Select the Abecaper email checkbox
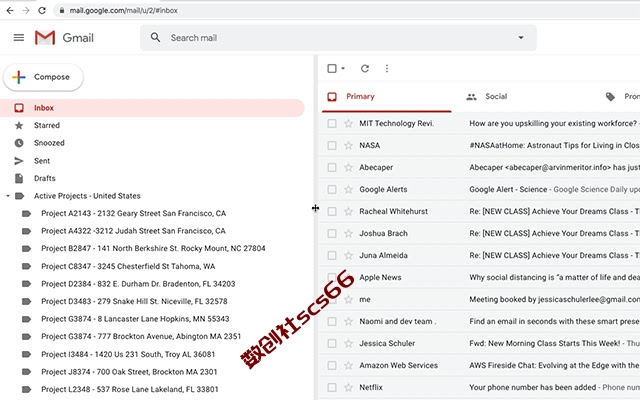This screenshot has width=640, height=400. 332,167
